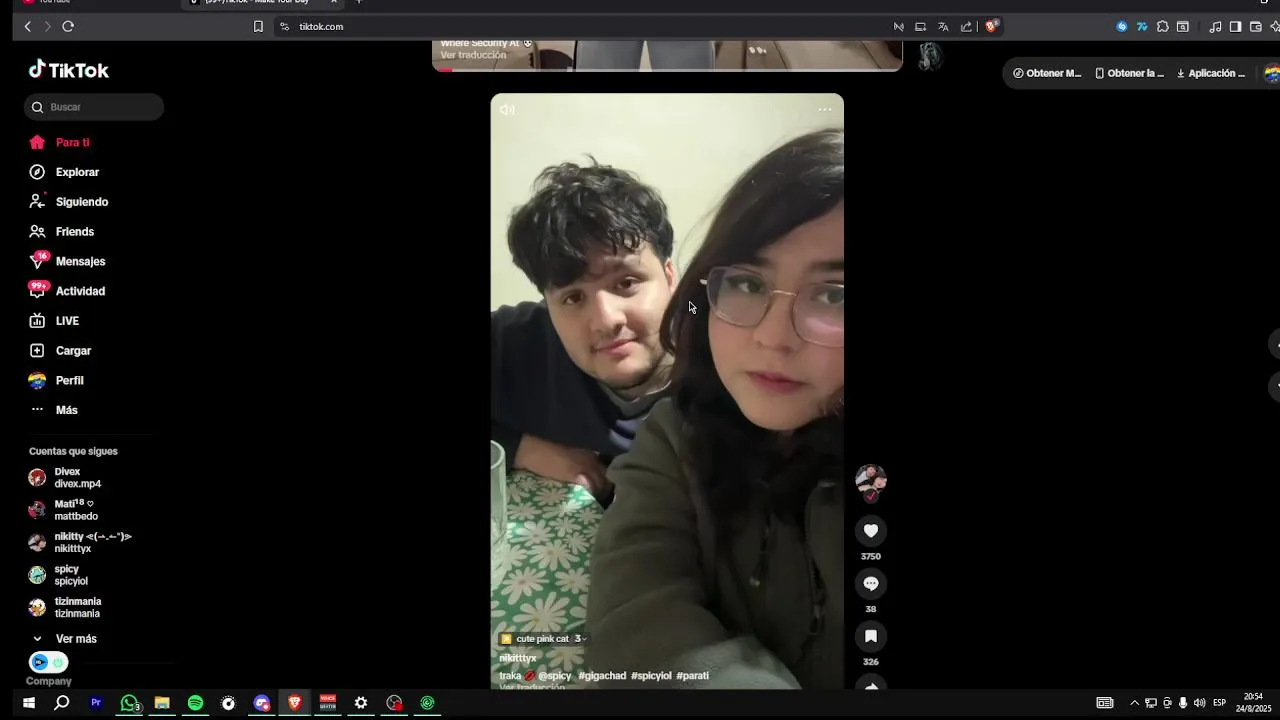
Task: Click the TikTok logo
Action: [68, 70]
